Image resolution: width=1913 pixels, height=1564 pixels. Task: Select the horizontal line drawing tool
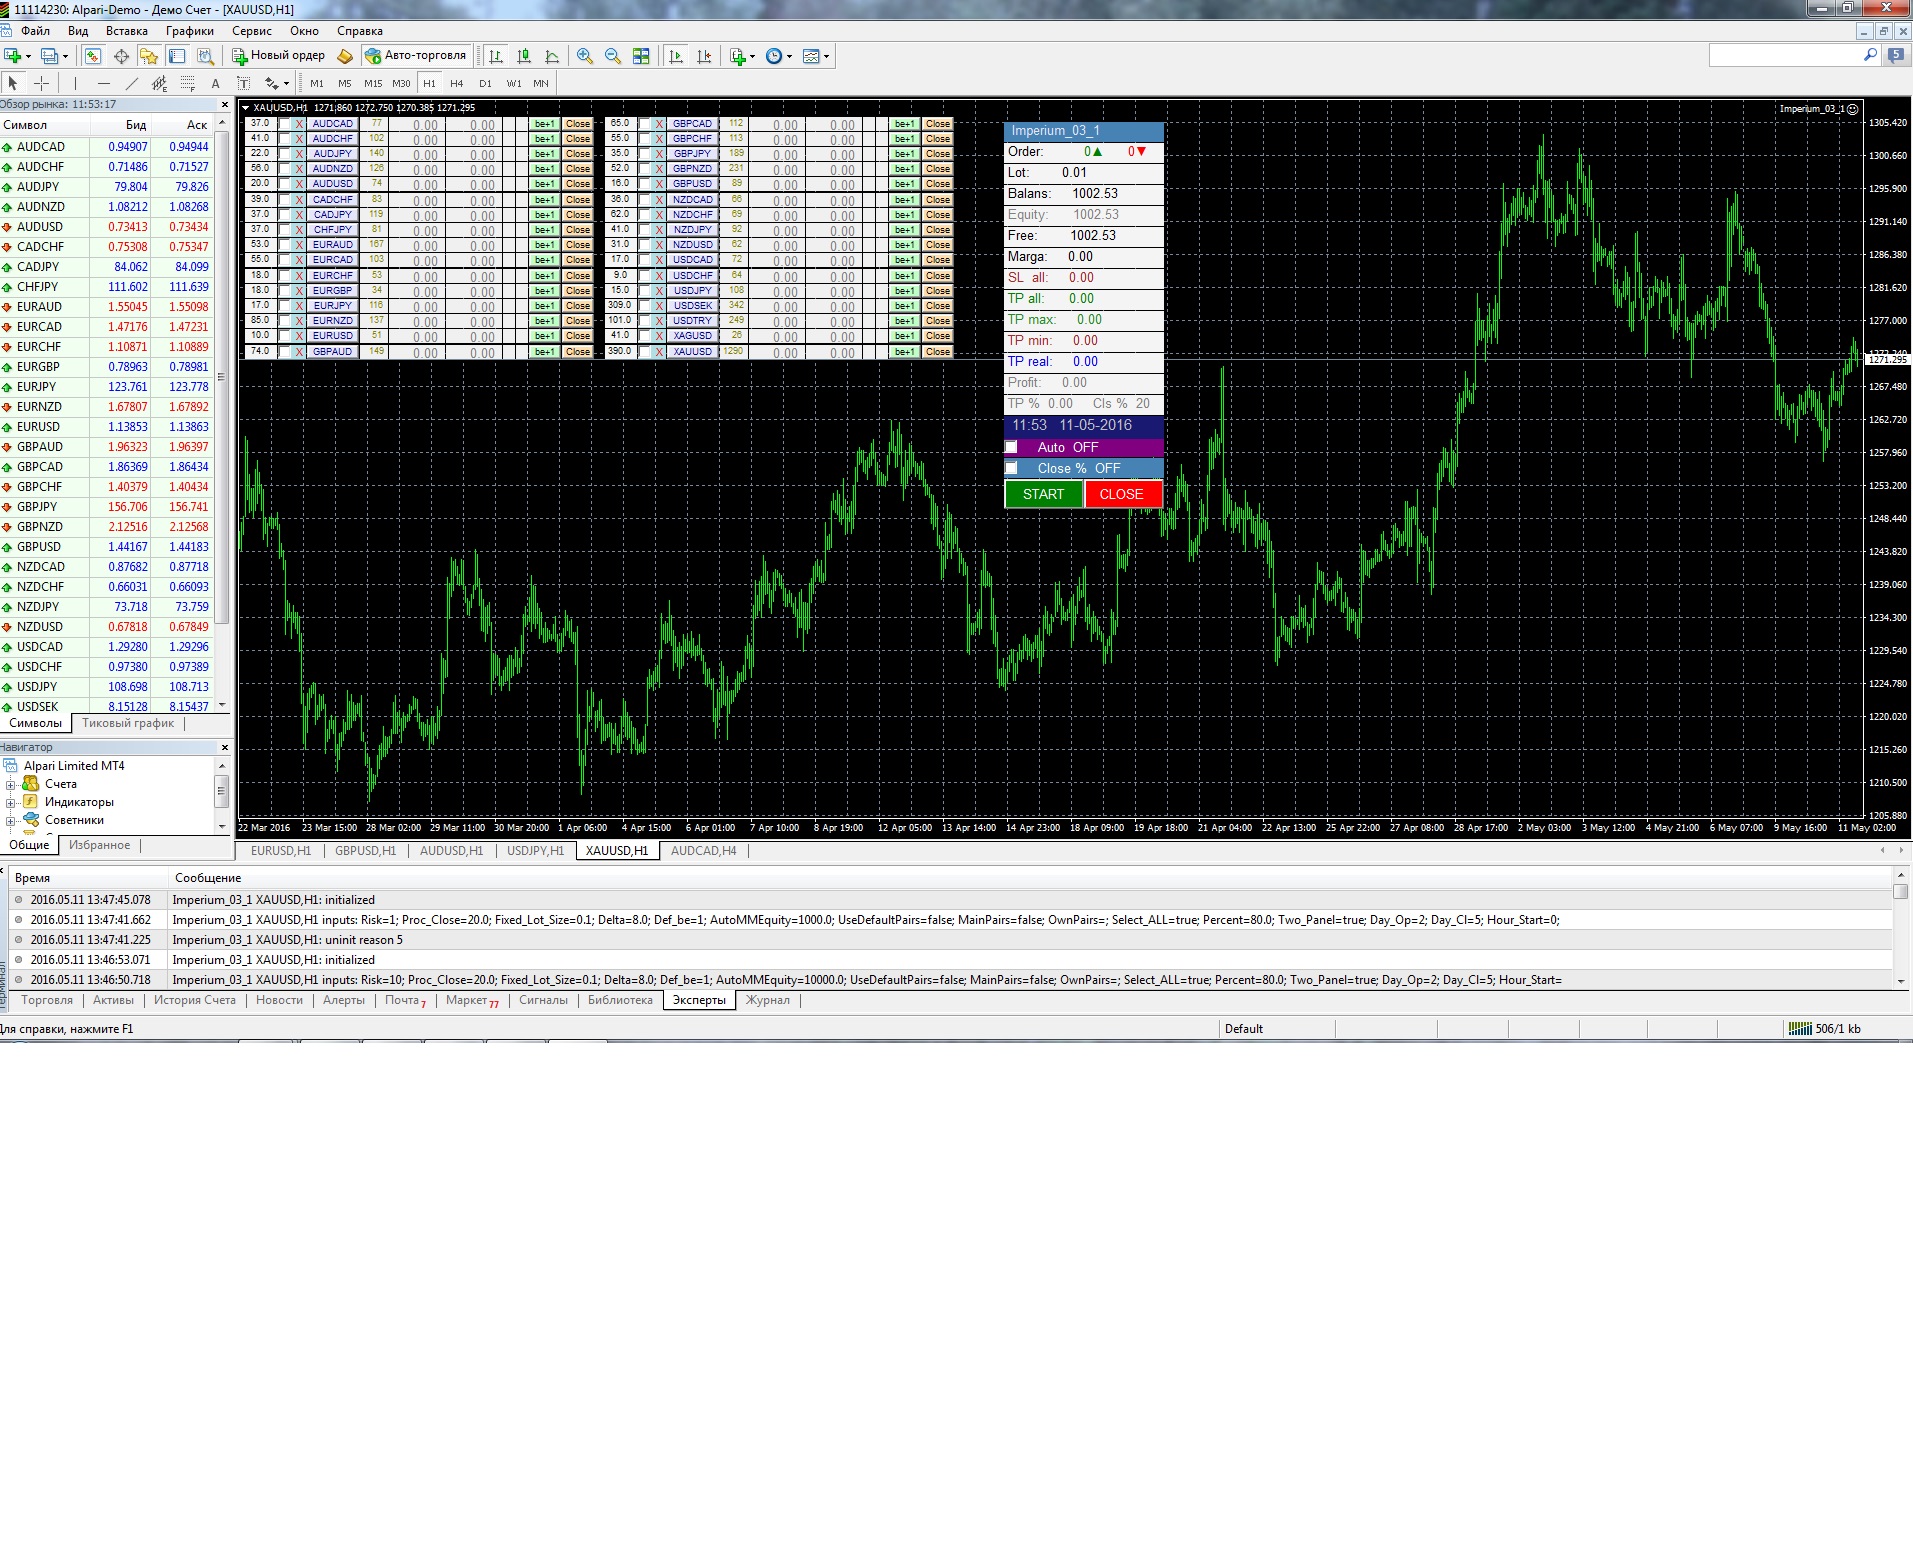(x=103, y=83)
